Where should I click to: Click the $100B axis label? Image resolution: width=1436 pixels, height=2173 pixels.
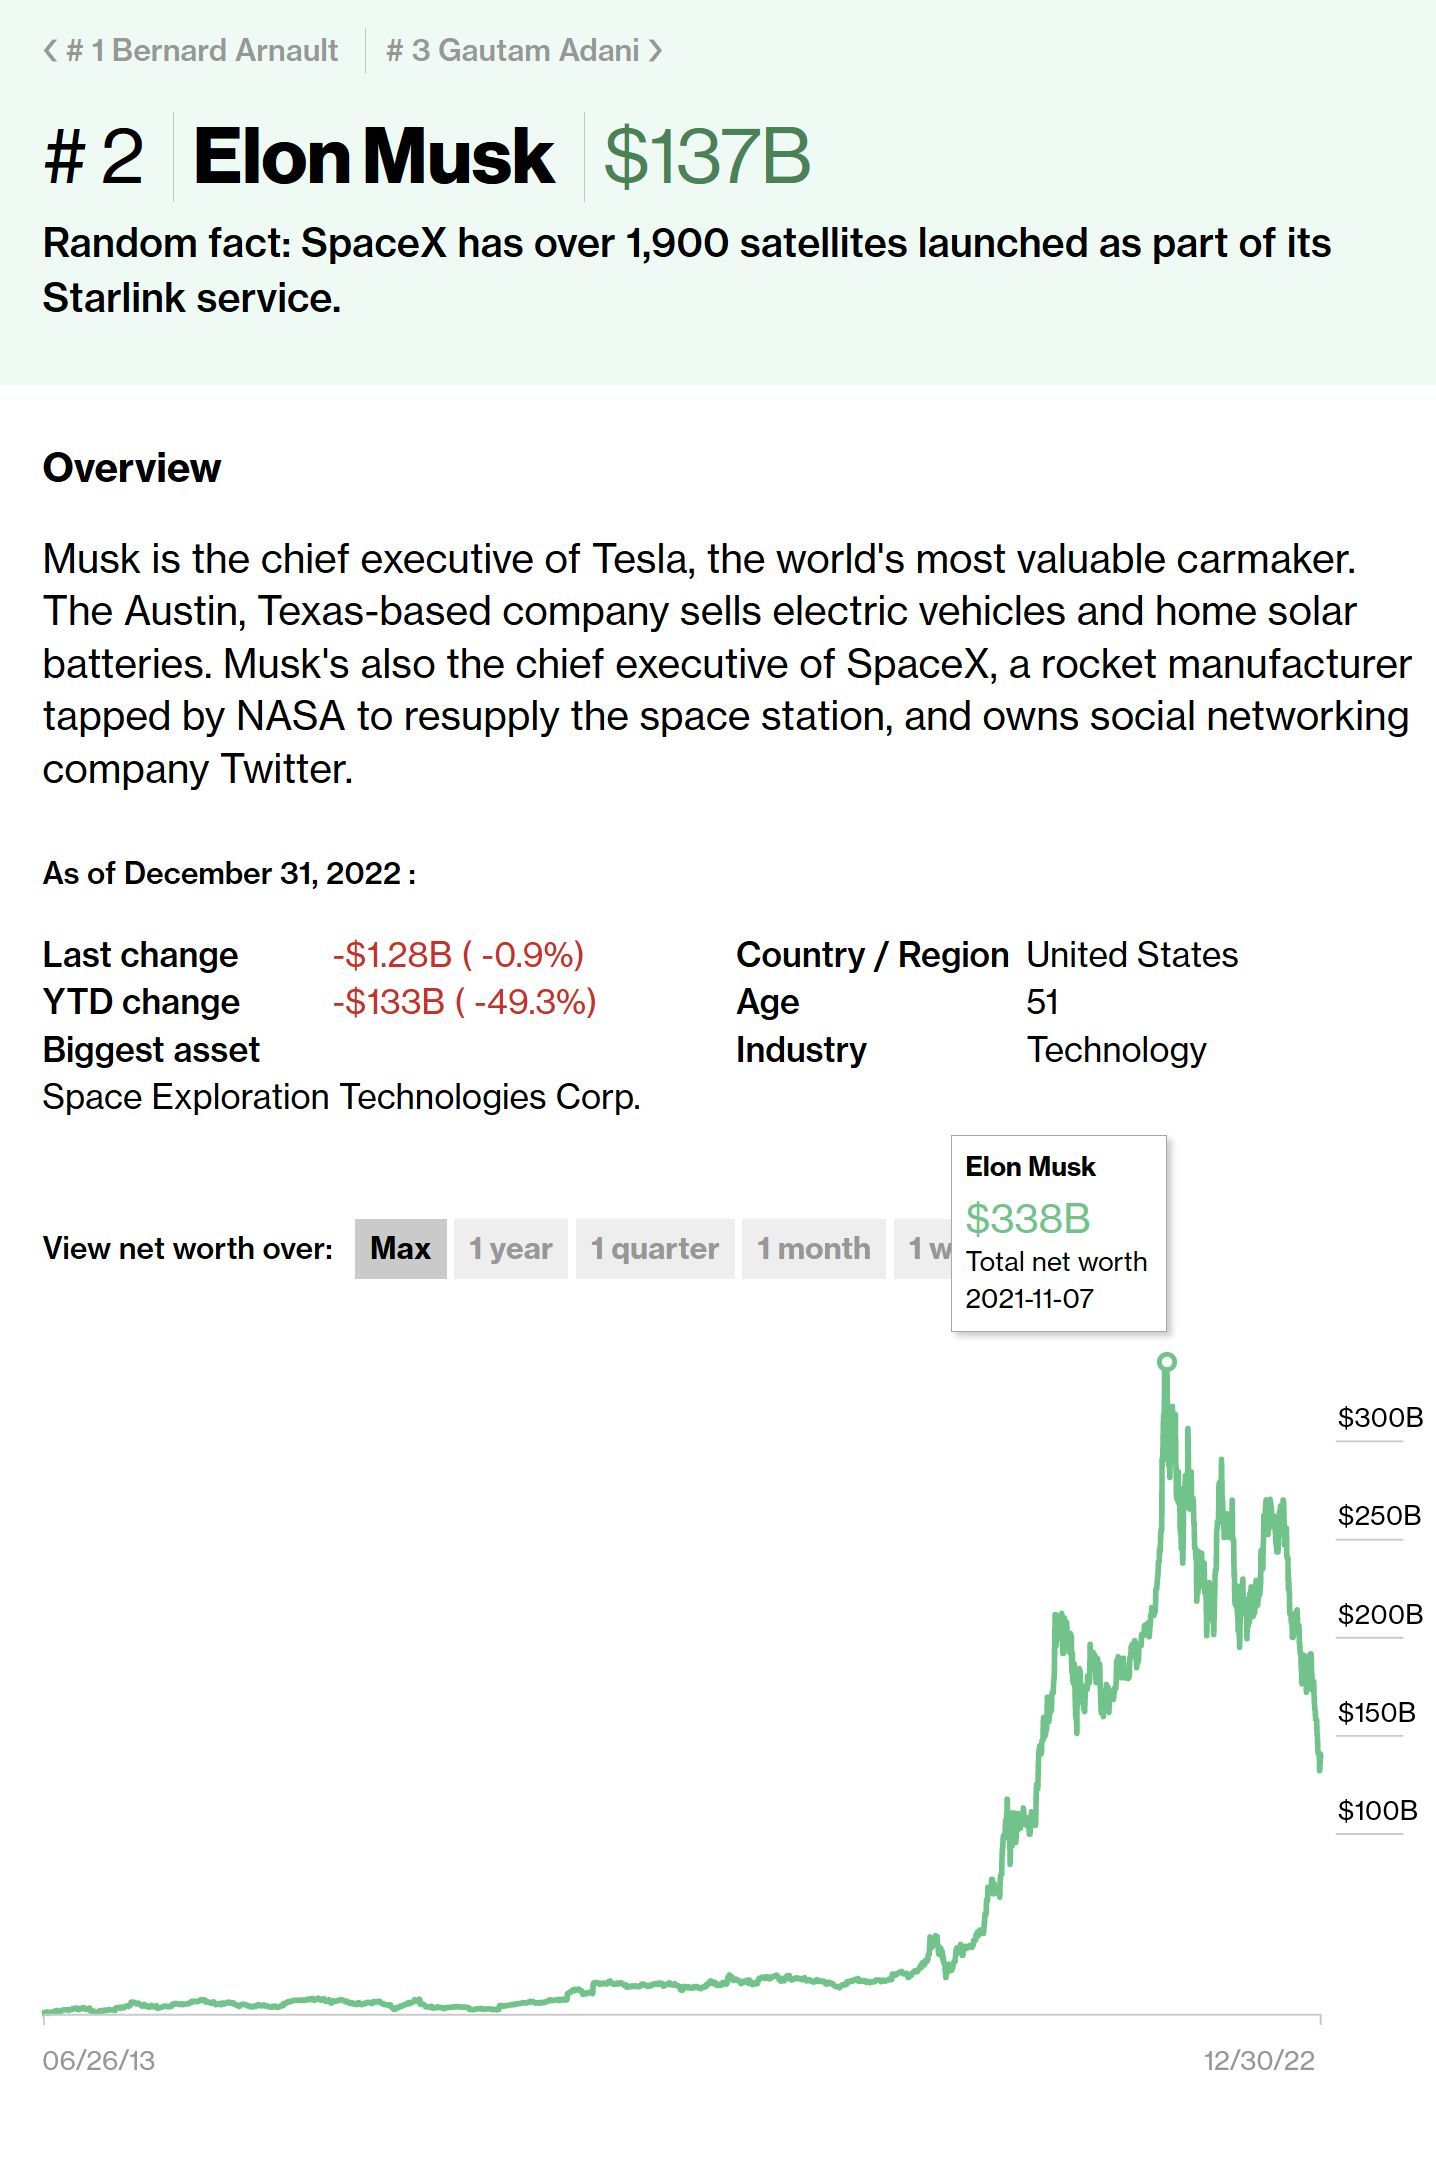[x=1378, y=1810]
